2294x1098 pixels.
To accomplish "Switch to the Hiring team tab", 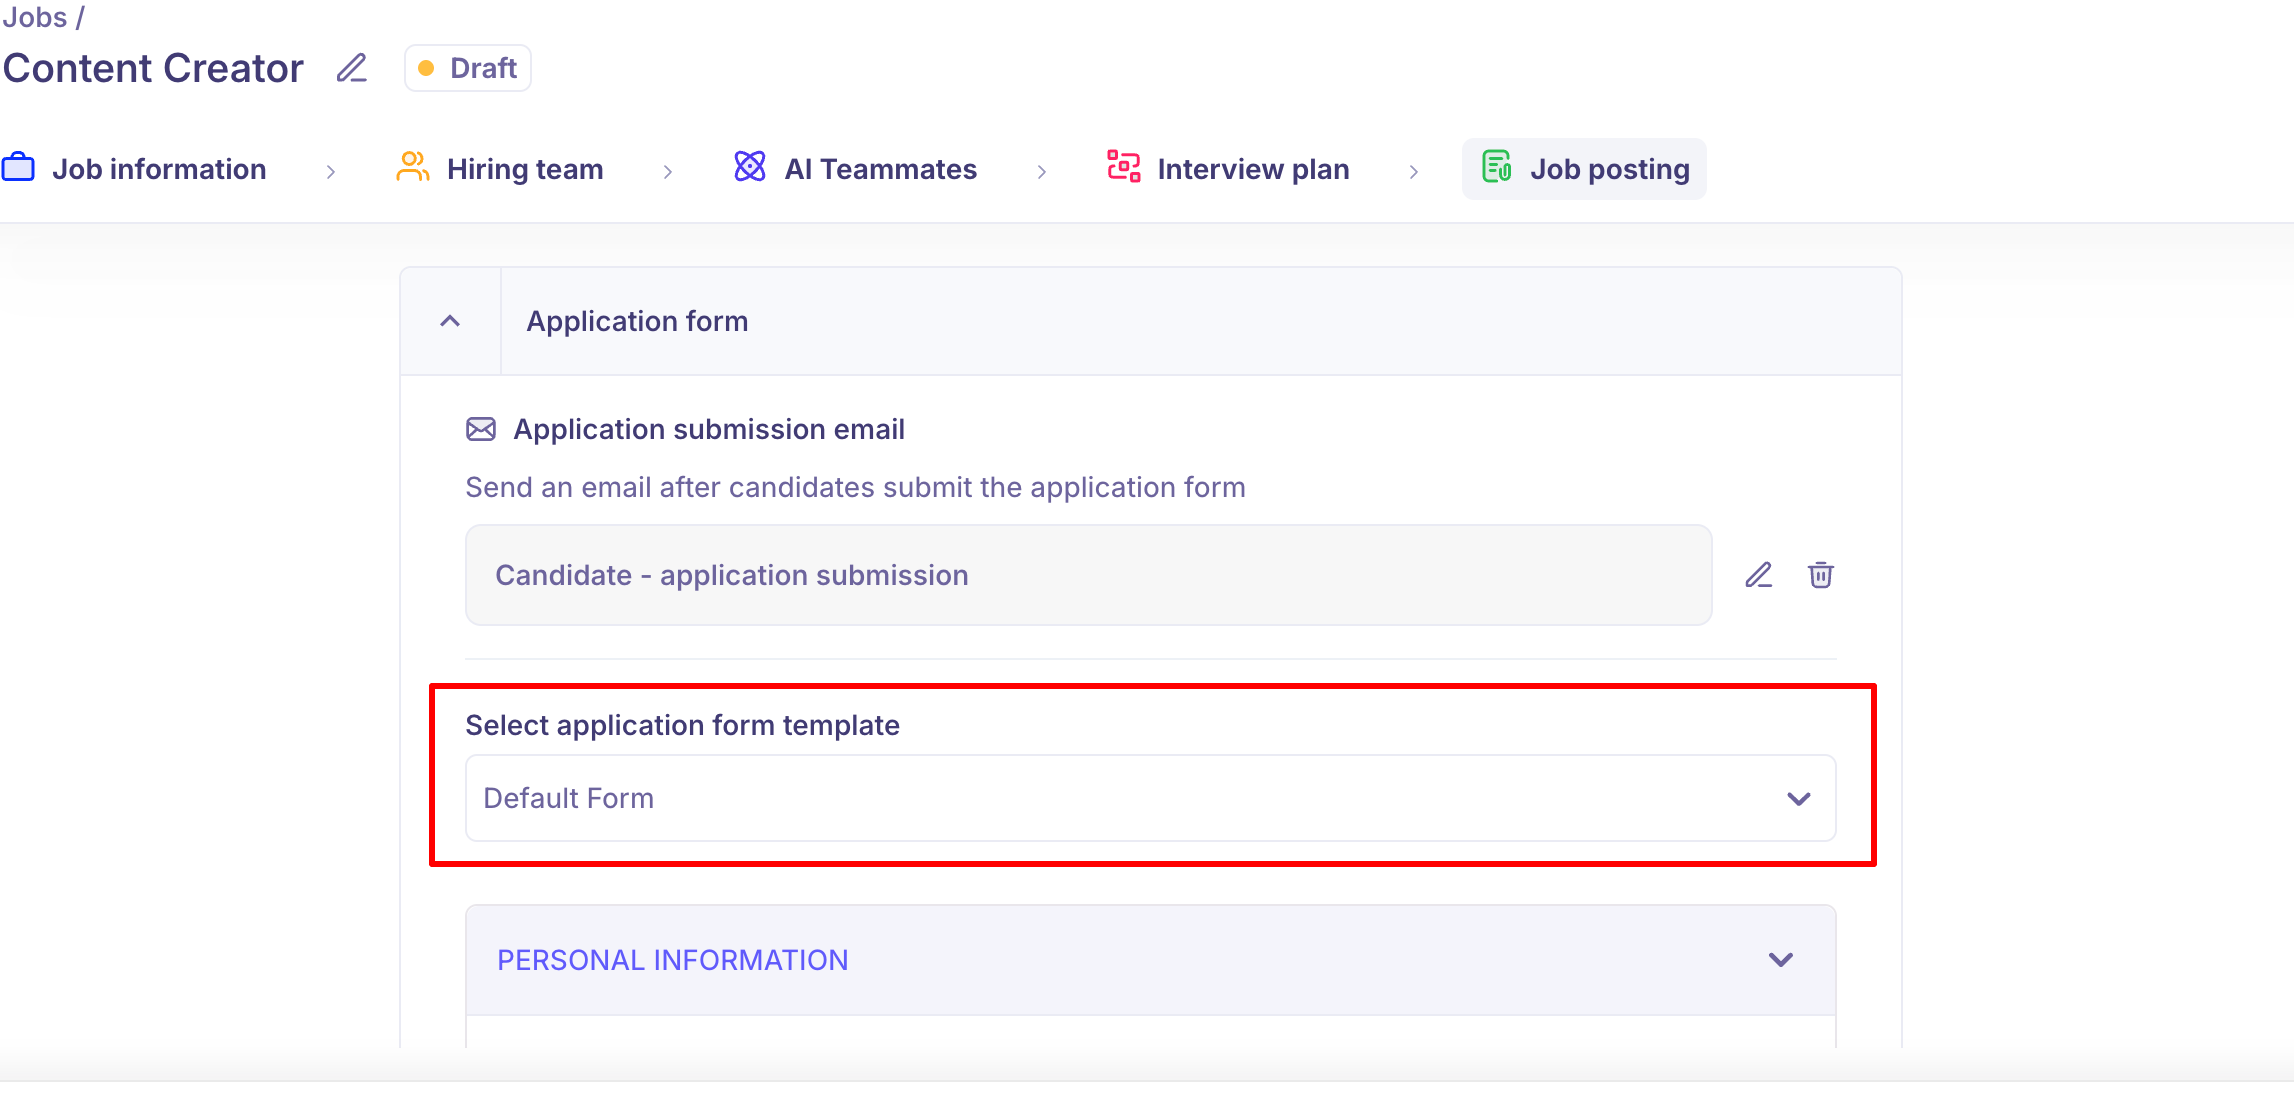I will (x=524, y=169).
